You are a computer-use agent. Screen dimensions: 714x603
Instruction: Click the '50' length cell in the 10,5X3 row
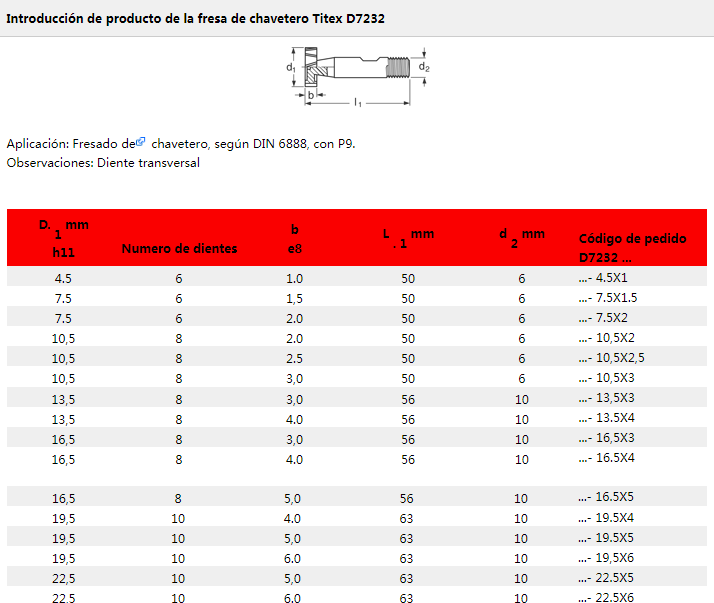tap(408, 379)
